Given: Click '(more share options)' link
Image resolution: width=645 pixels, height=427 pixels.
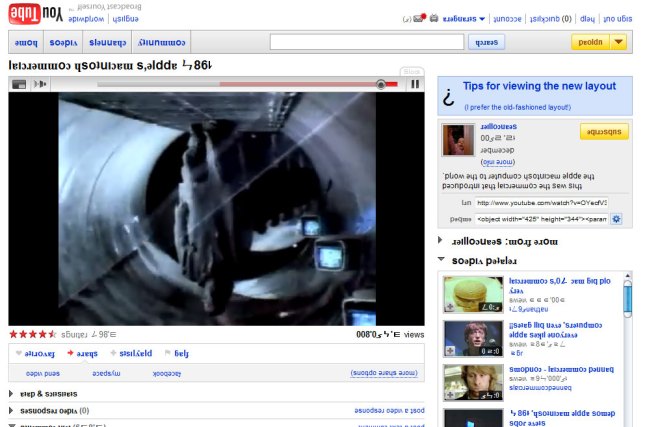Looking at the screenshot, I should (x=384, y=373).
